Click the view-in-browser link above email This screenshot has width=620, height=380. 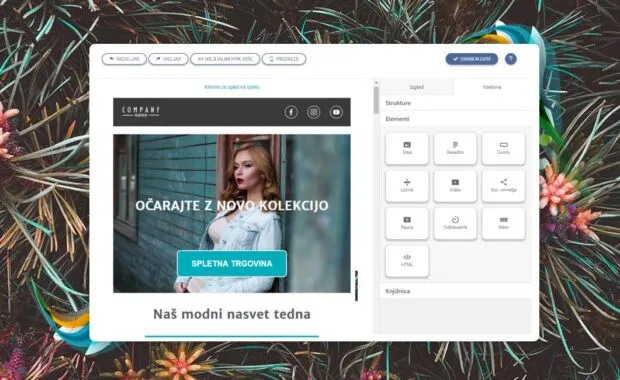(x=232, y=87)
